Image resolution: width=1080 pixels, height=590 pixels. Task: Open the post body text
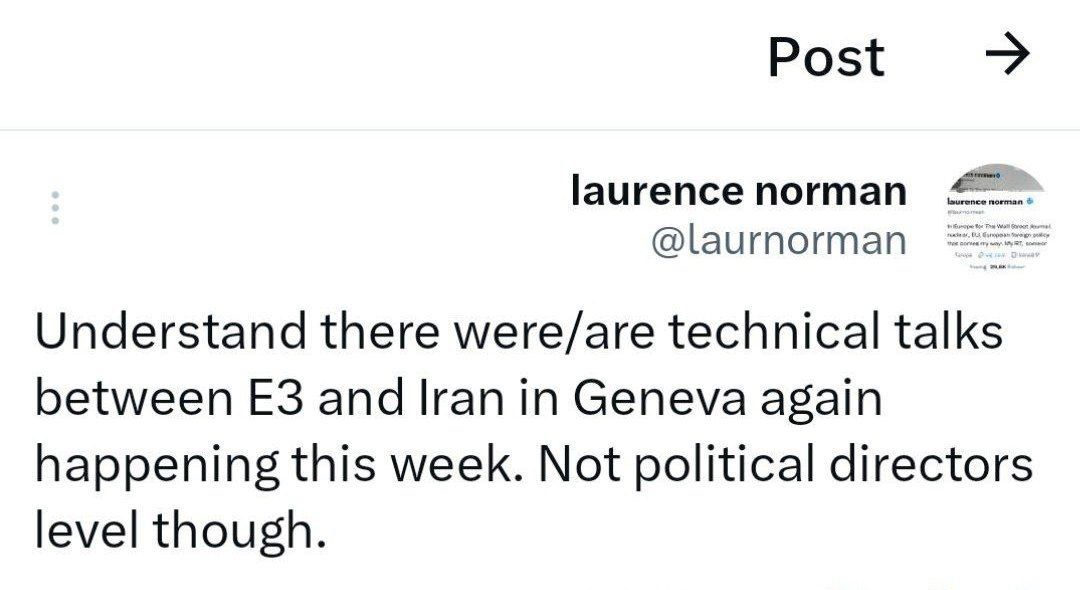534,430
